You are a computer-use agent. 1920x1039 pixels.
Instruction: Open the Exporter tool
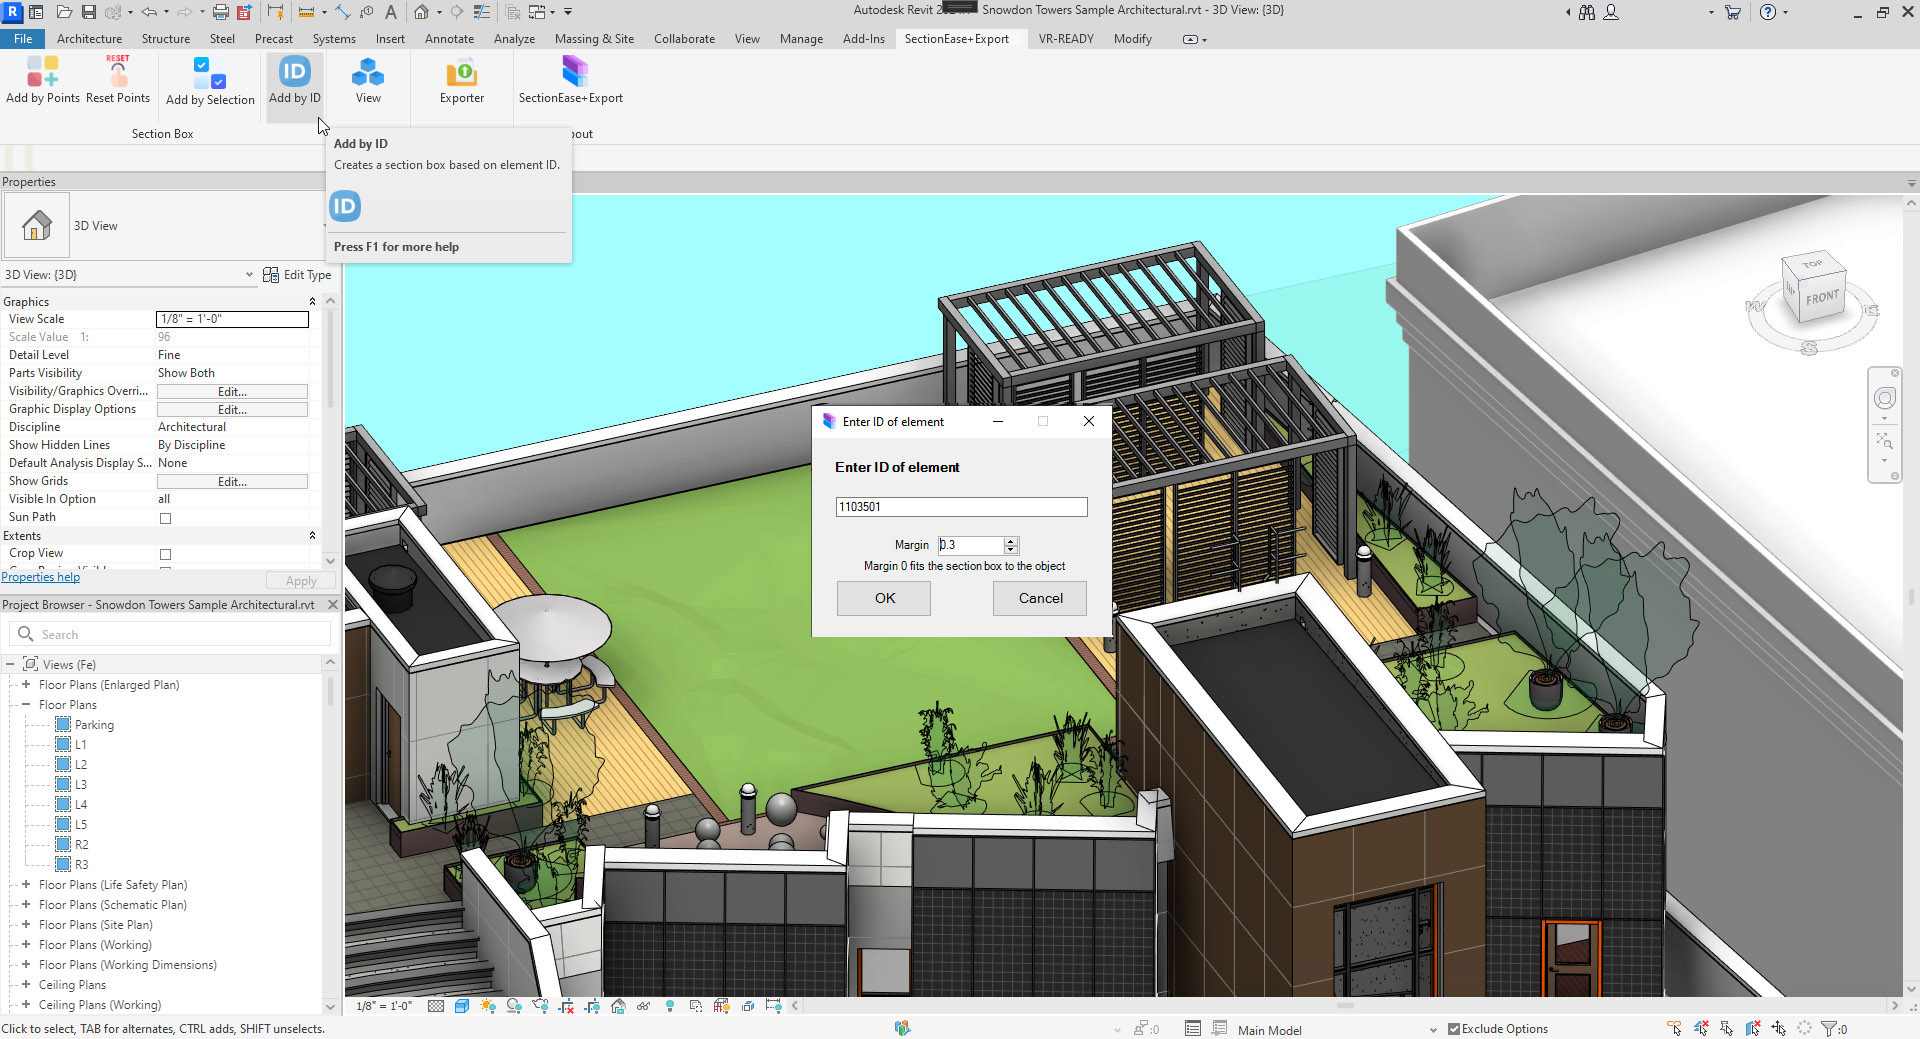tap(461, 73)
